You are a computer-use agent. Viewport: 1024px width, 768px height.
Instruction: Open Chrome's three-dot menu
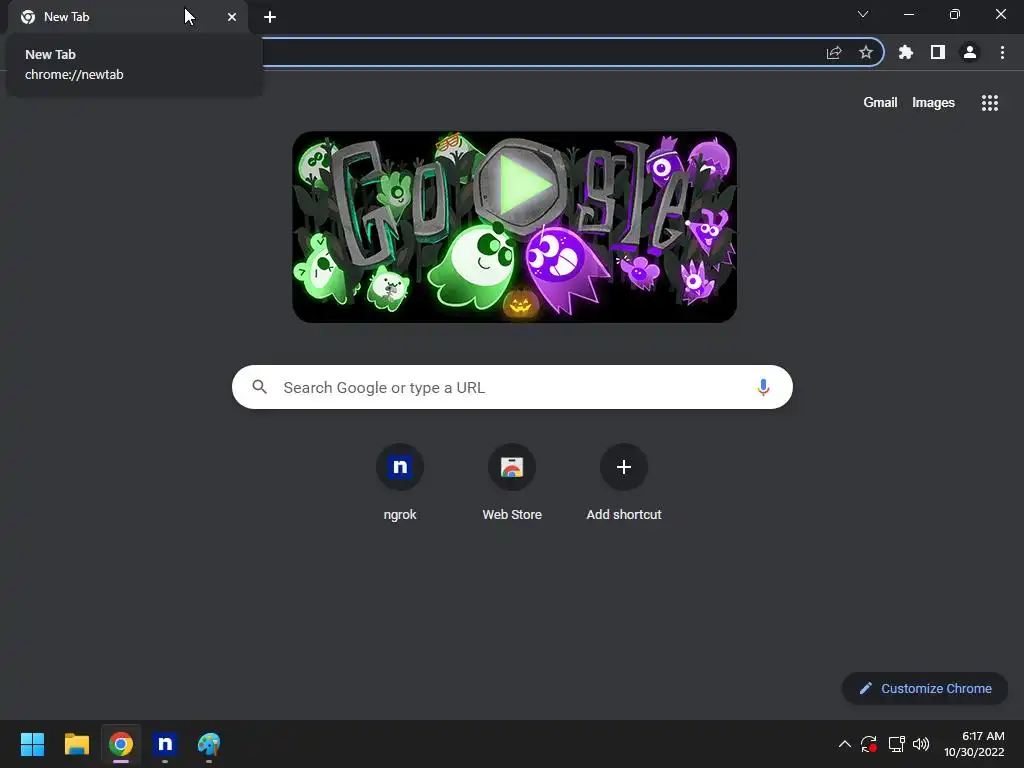click(x=1002, y=52)
